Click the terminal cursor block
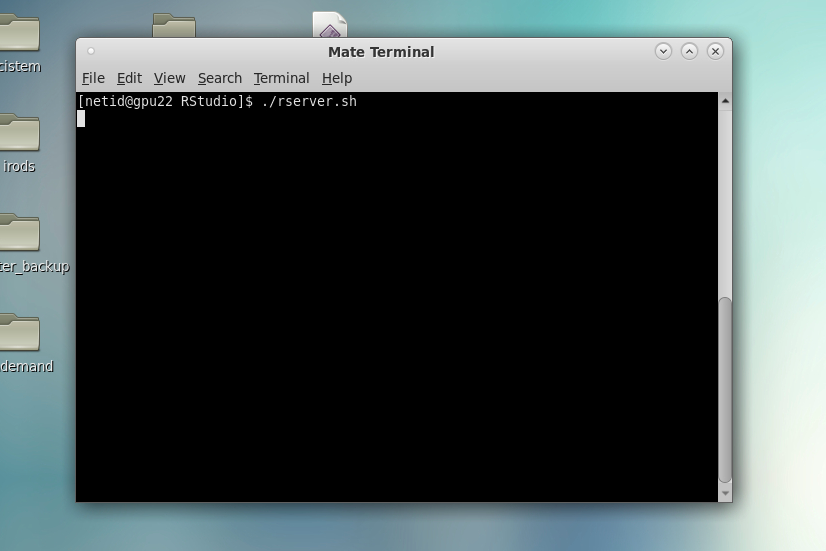This screenshot has width=826, height=551. [x=81, y=119]
